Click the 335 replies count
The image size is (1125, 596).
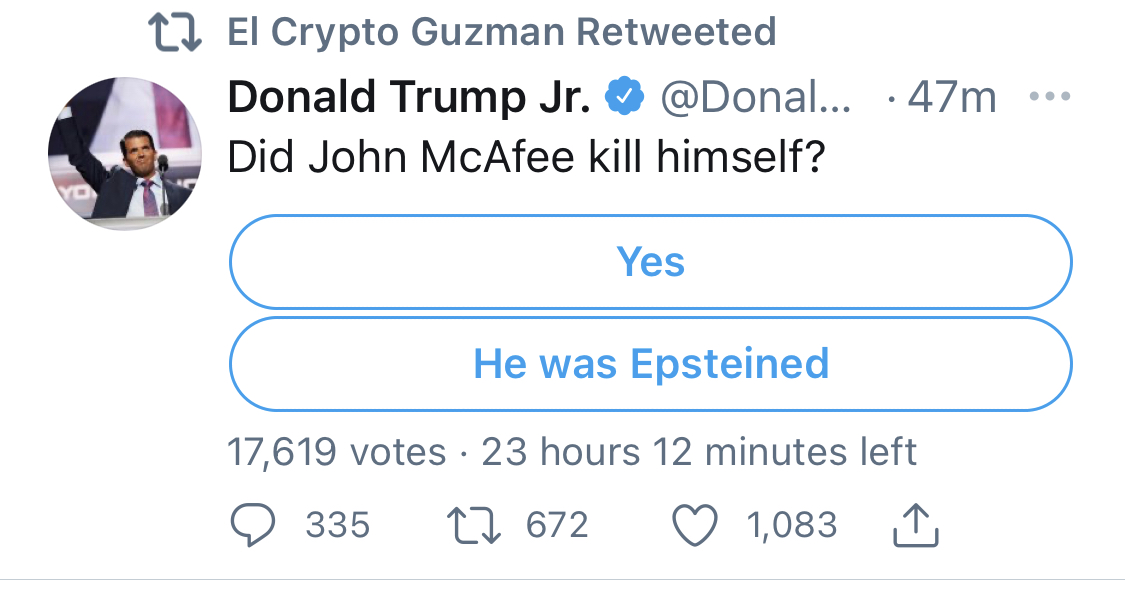(337, 525)
